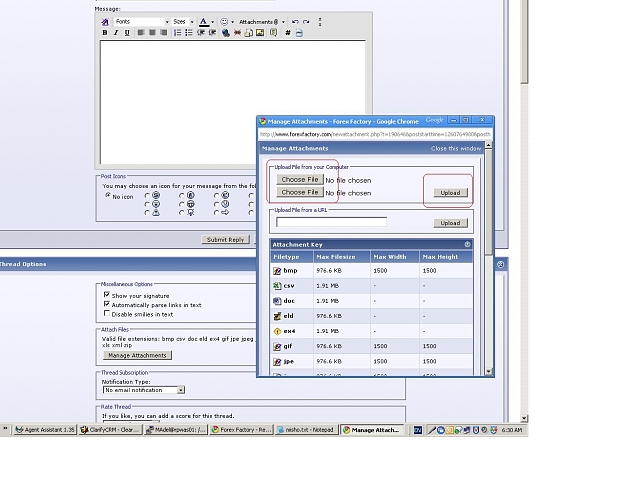Click inside the Message text area
This screenshot has width=625, height=500.
click(232, 102)
